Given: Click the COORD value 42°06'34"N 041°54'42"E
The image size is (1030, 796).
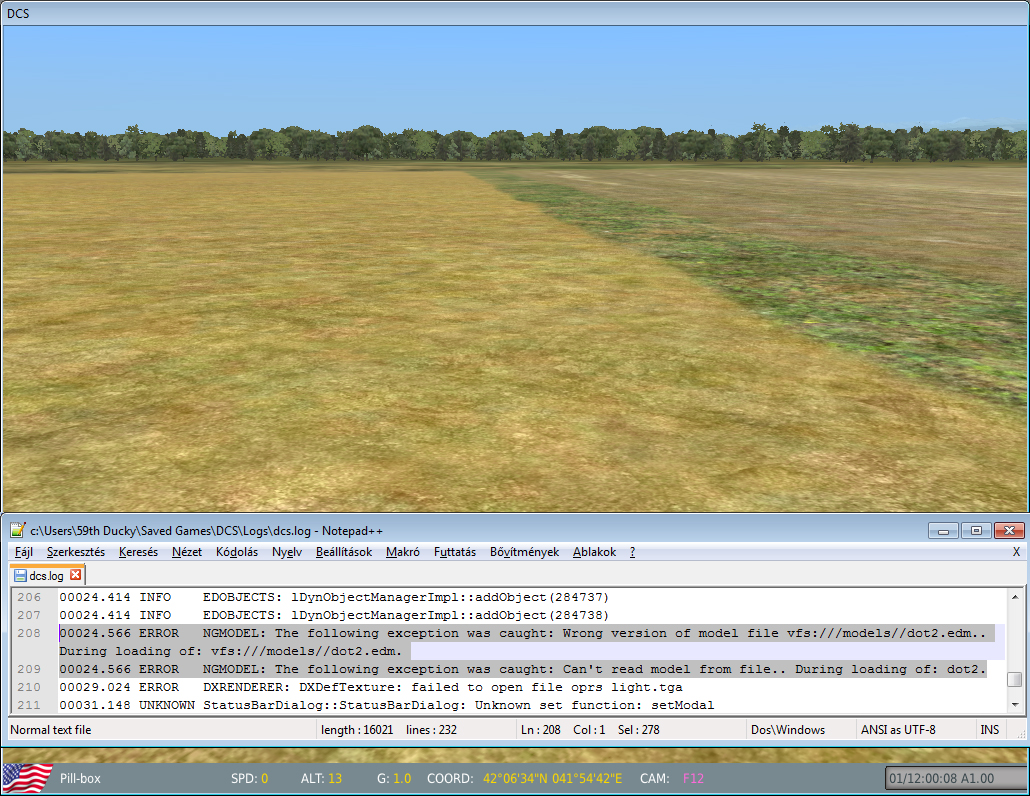Looking at the screenshot, I should (x=552, y=778).
